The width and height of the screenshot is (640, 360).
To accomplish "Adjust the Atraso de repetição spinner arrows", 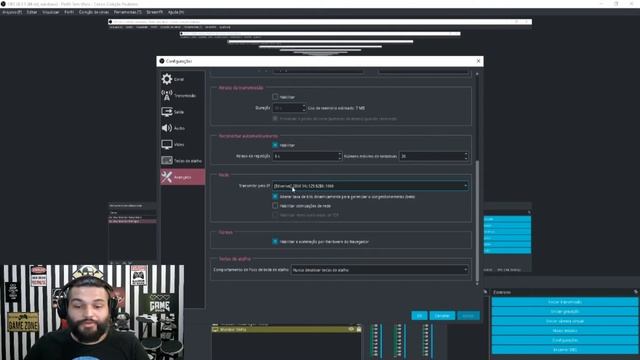I will [340, 156].
